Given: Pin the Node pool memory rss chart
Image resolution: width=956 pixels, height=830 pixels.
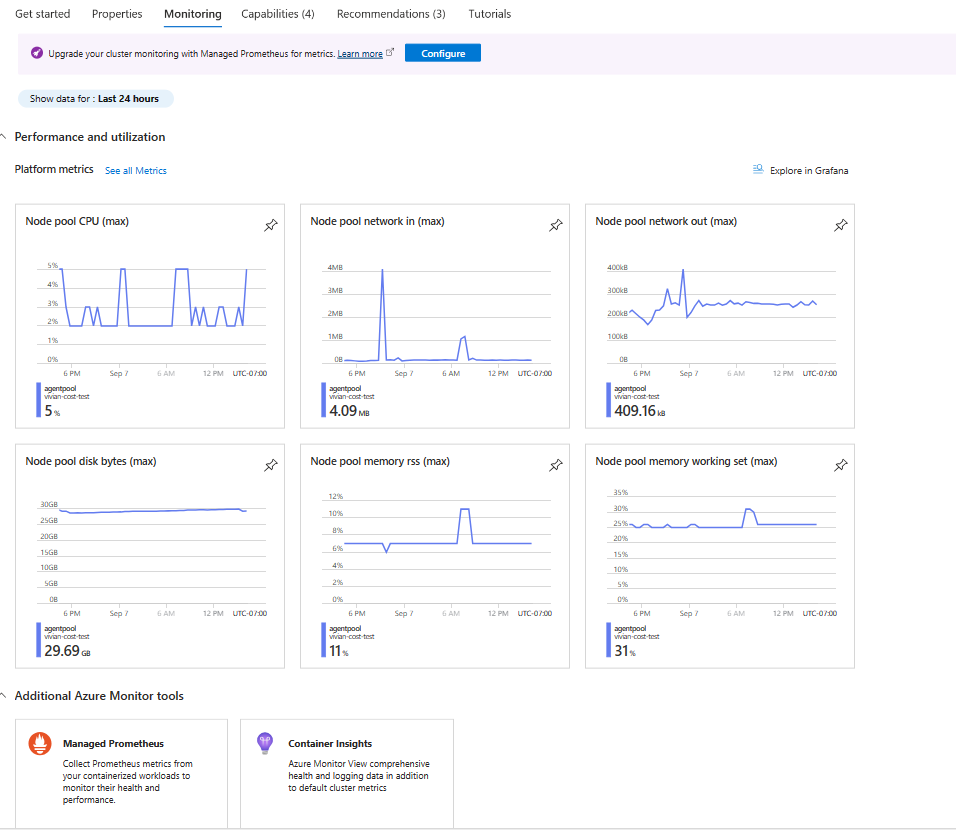Looking at the screenshot, I should [x=556, y=466].
